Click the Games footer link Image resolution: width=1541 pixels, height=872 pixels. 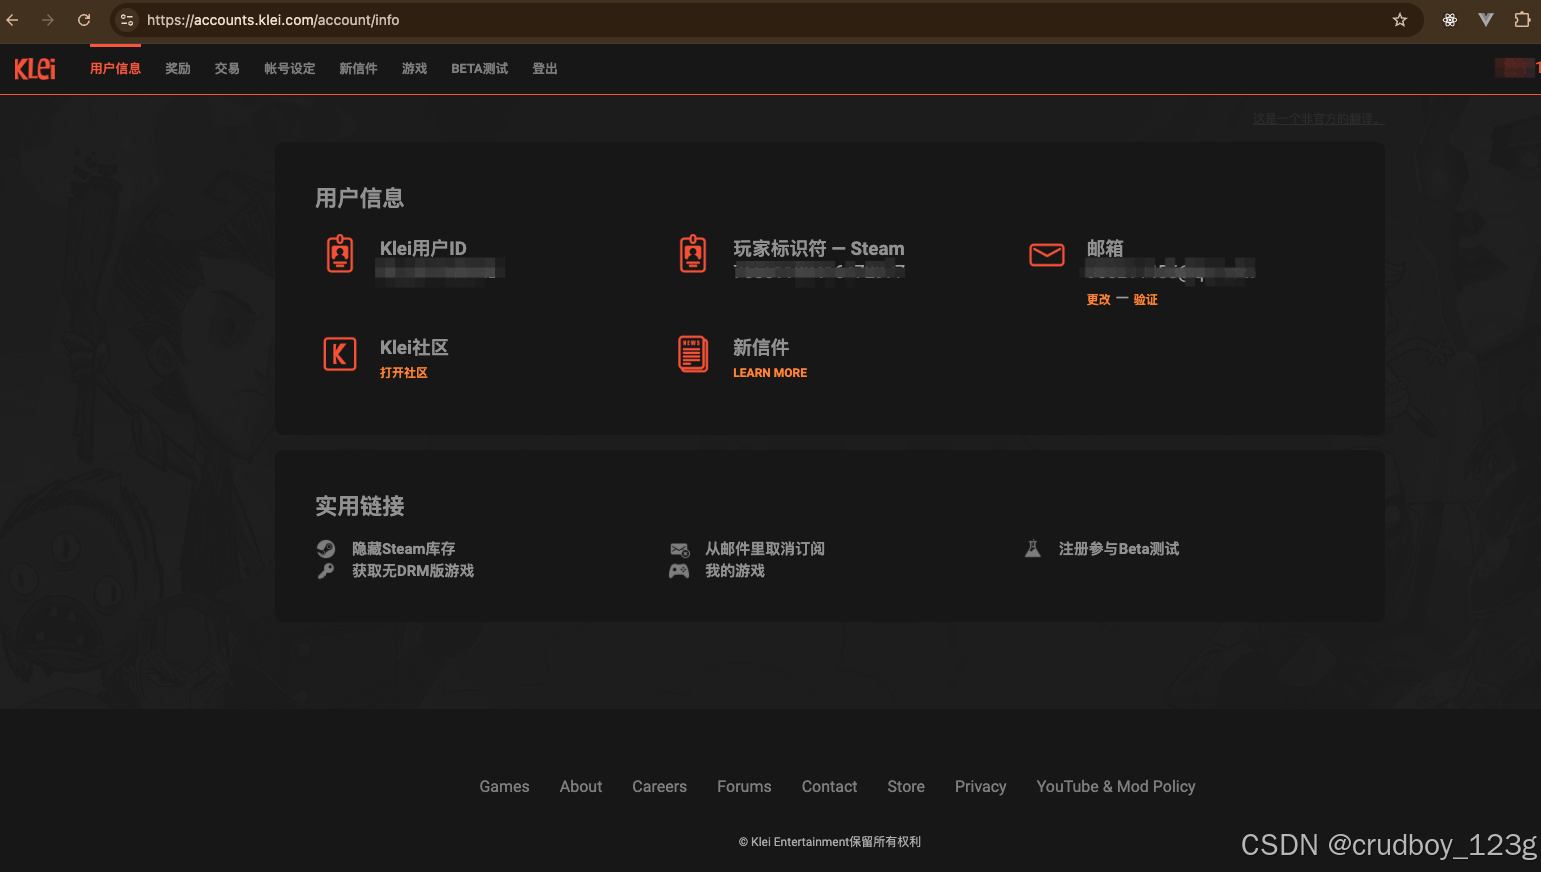[504, 787]
